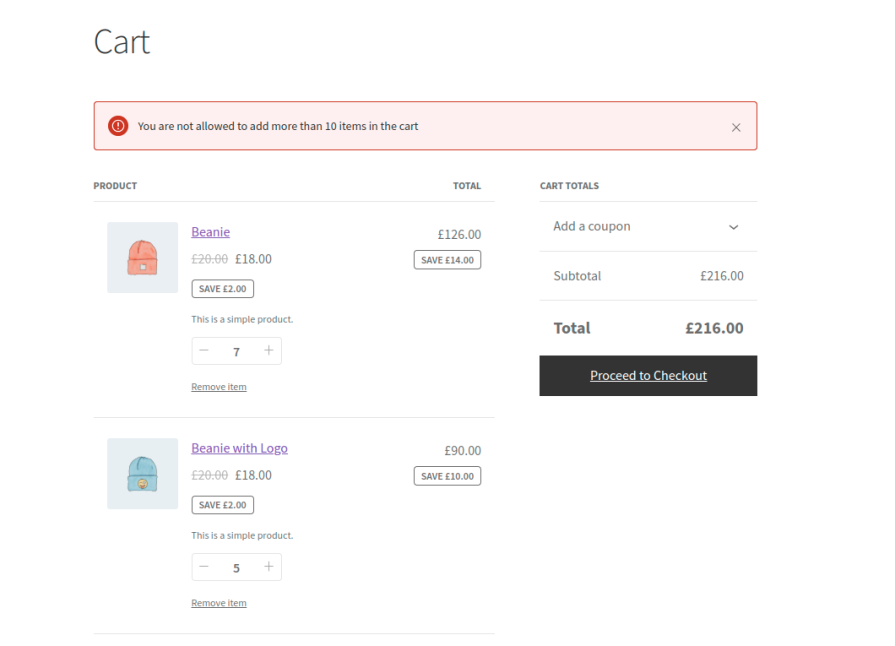
Task: Decrease Beanie quantity with minus icon
Action: point(204,351)
